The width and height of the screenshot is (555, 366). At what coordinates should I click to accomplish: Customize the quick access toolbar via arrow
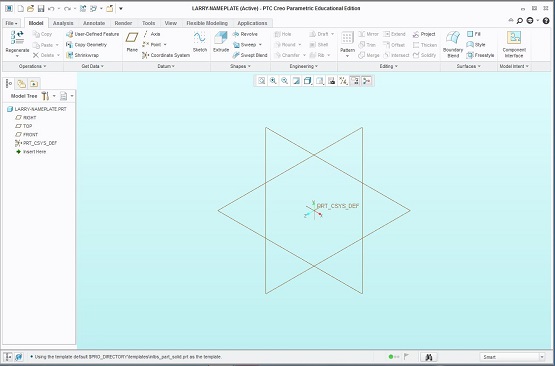click(121, 8)
